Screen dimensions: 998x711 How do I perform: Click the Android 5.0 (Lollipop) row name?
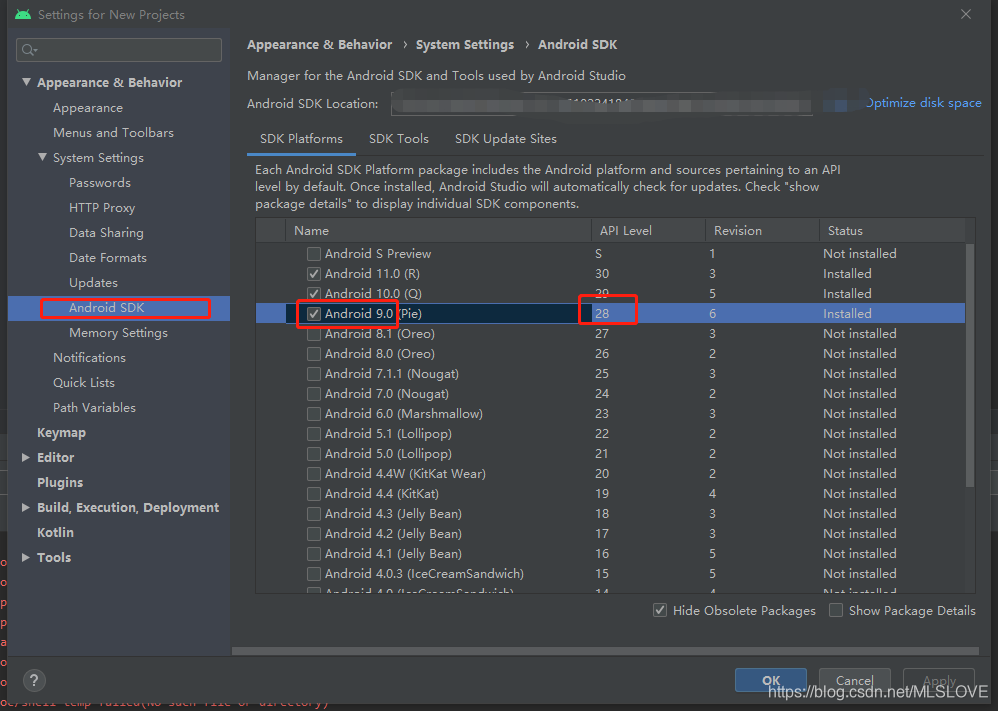coord(388,454)
